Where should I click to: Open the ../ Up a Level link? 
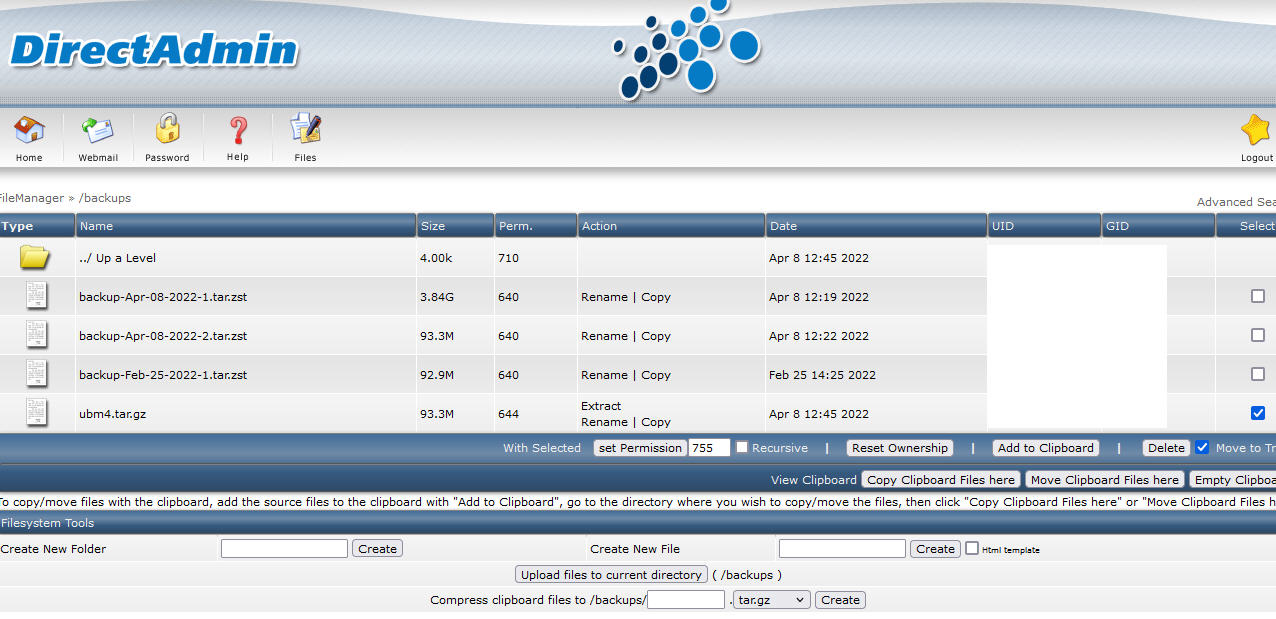118,258
